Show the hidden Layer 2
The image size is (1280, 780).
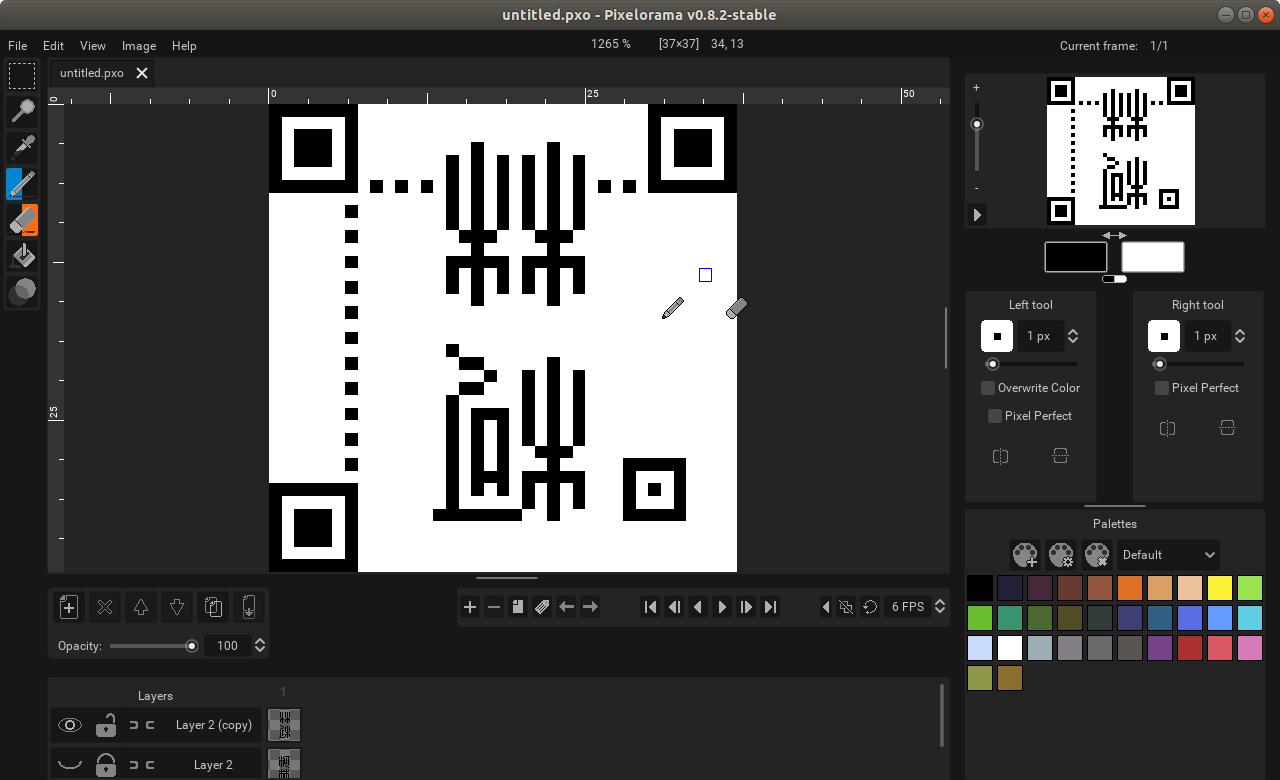pyautogui.click(x=70, y=765)
